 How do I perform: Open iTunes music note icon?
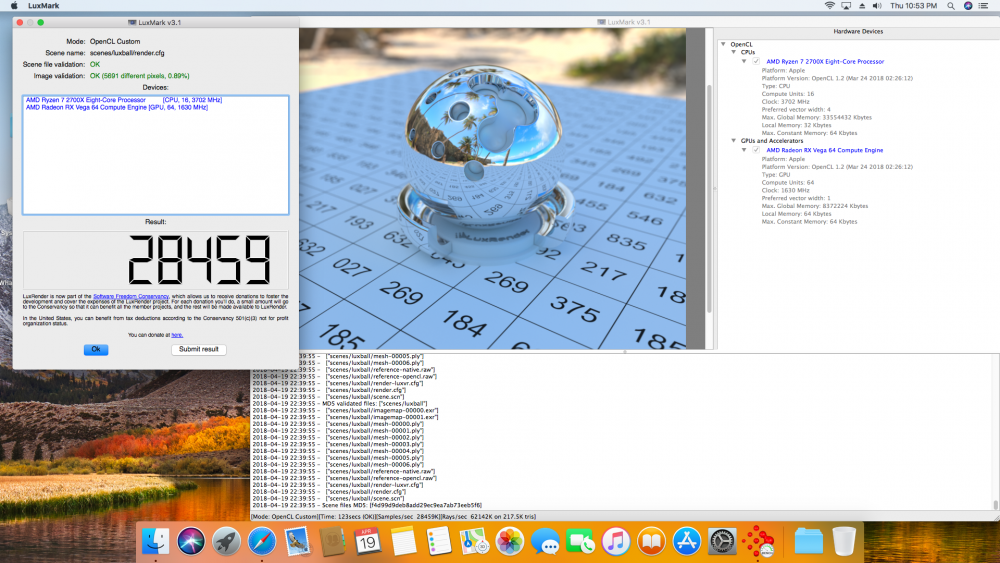tap(616, 541)
